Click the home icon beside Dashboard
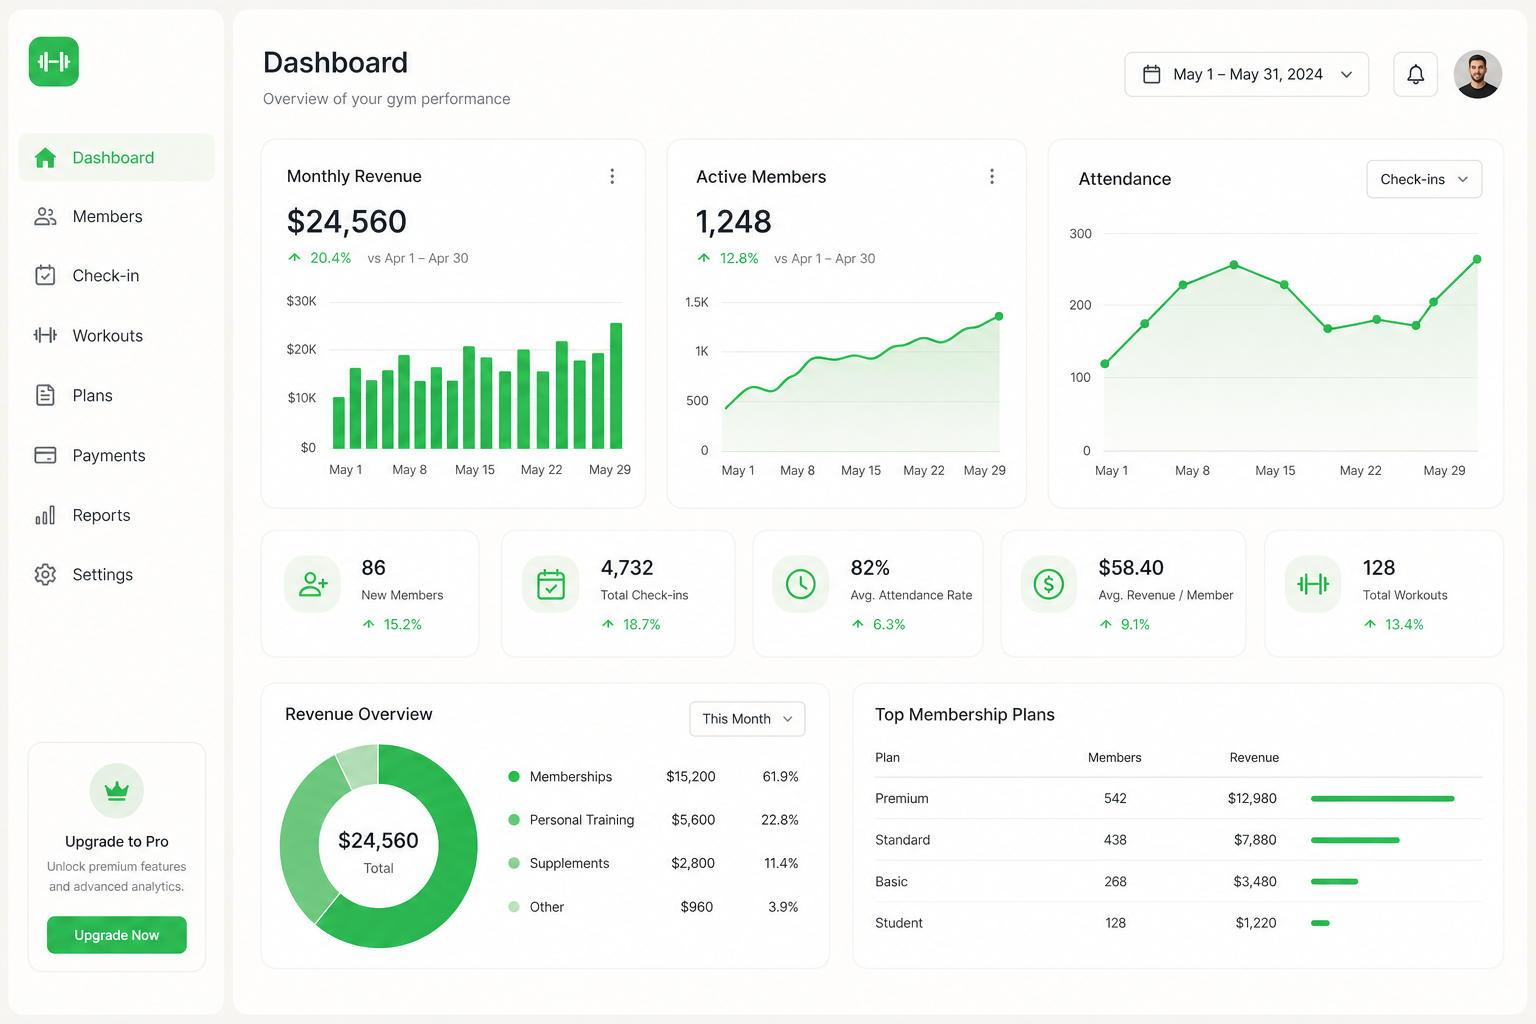The image size is (1536, 1024). (x=45, y=158)
